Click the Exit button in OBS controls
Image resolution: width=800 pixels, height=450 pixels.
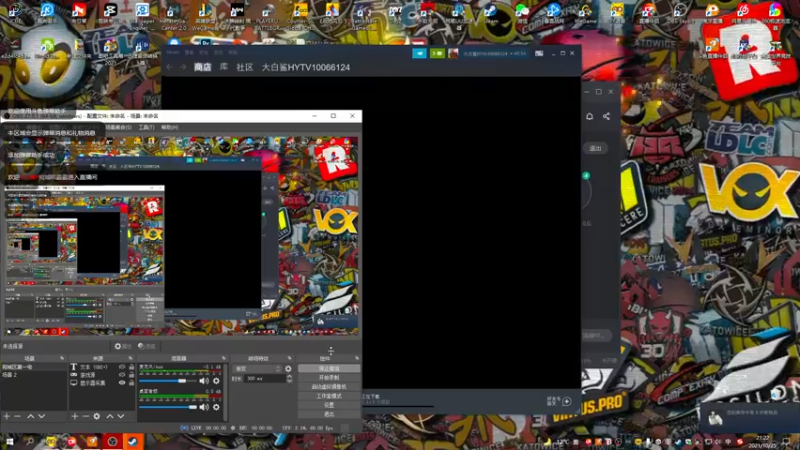[329, 414]
